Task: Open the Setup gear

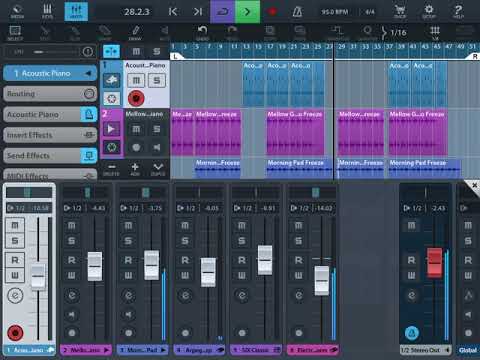Action: click(x=429, y=11)
